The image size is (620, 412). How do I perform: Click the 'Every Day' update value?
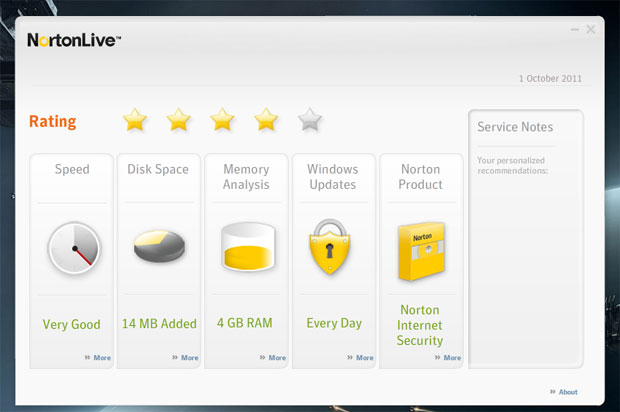pos(334,323)
